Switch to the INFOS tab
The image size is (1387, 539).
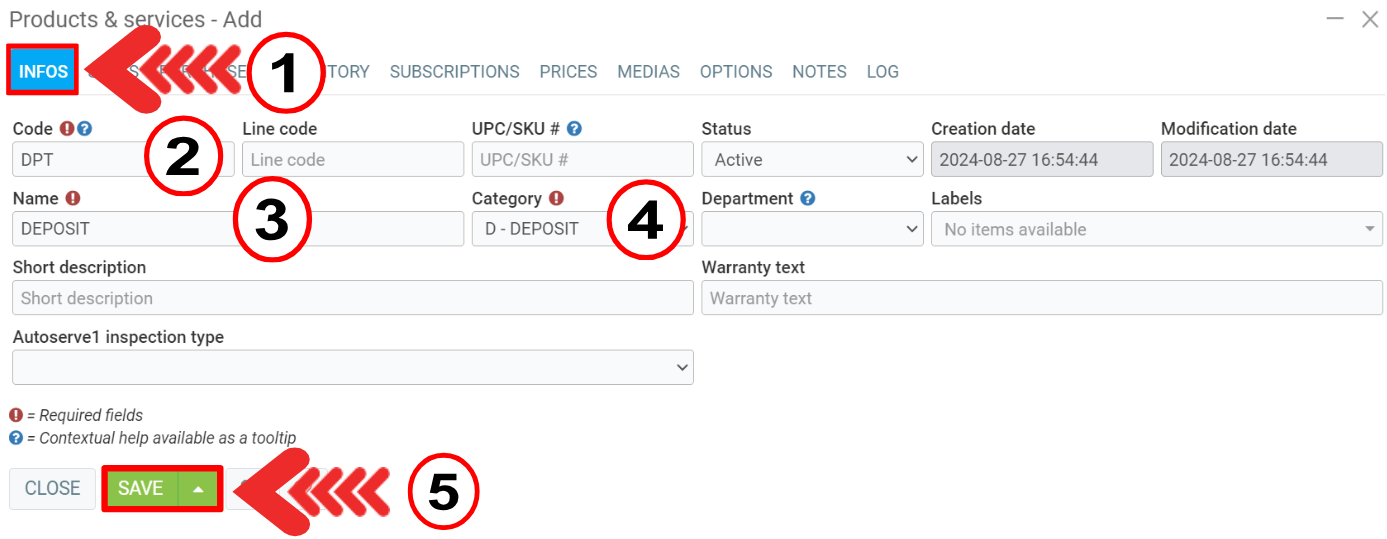coord(43,72)
